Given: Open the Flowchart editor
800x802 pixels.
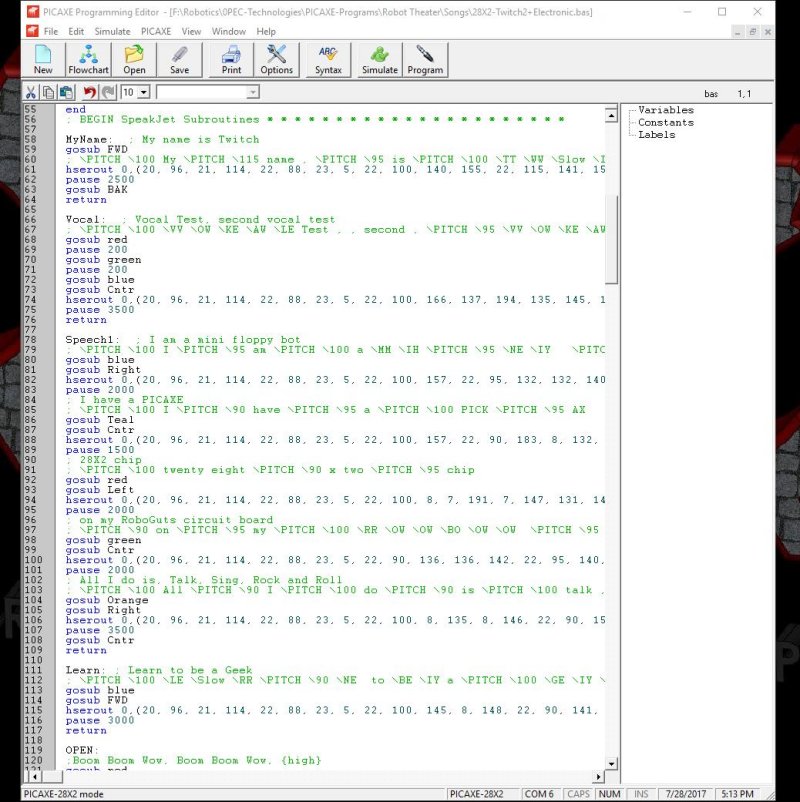Looking at the screenshot, I should point(89,60).
